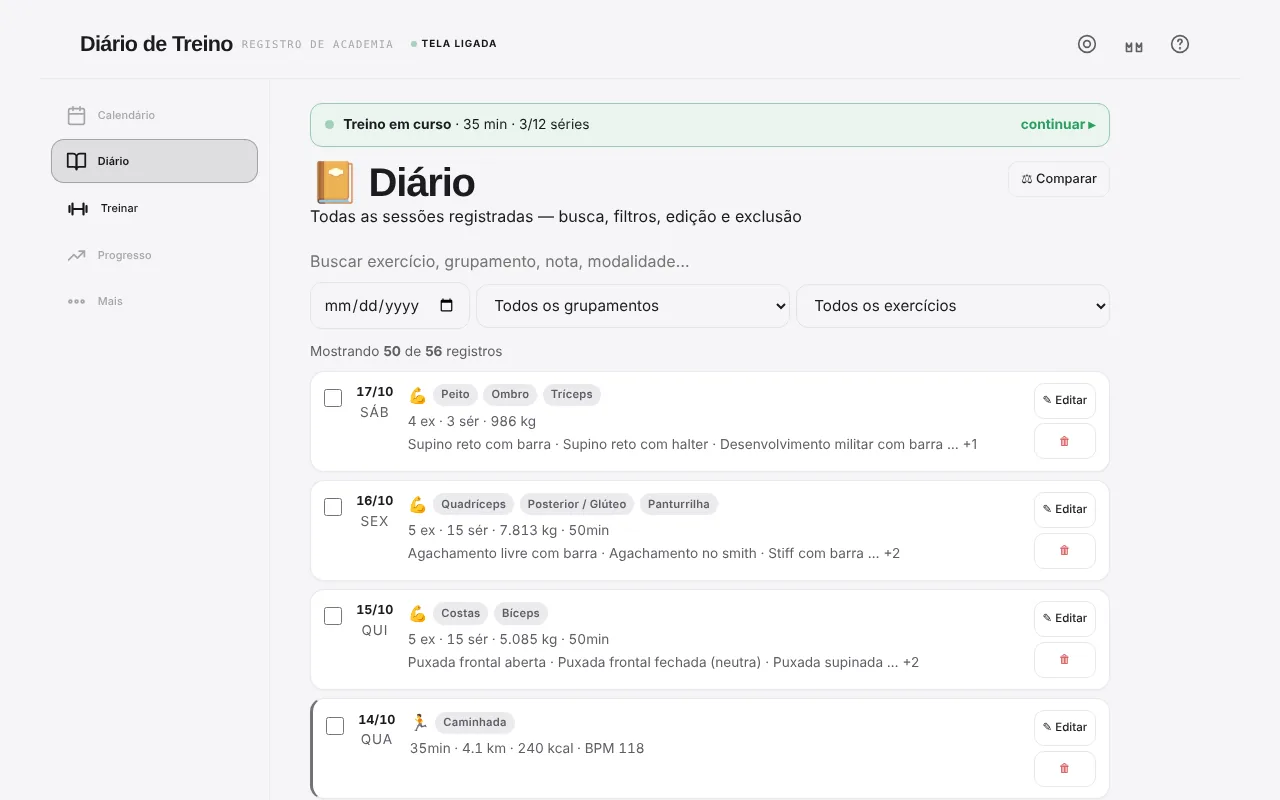Check the 16/10 SEX session checkbox
The image size is (1280, 800).
(x=333, y=507)
